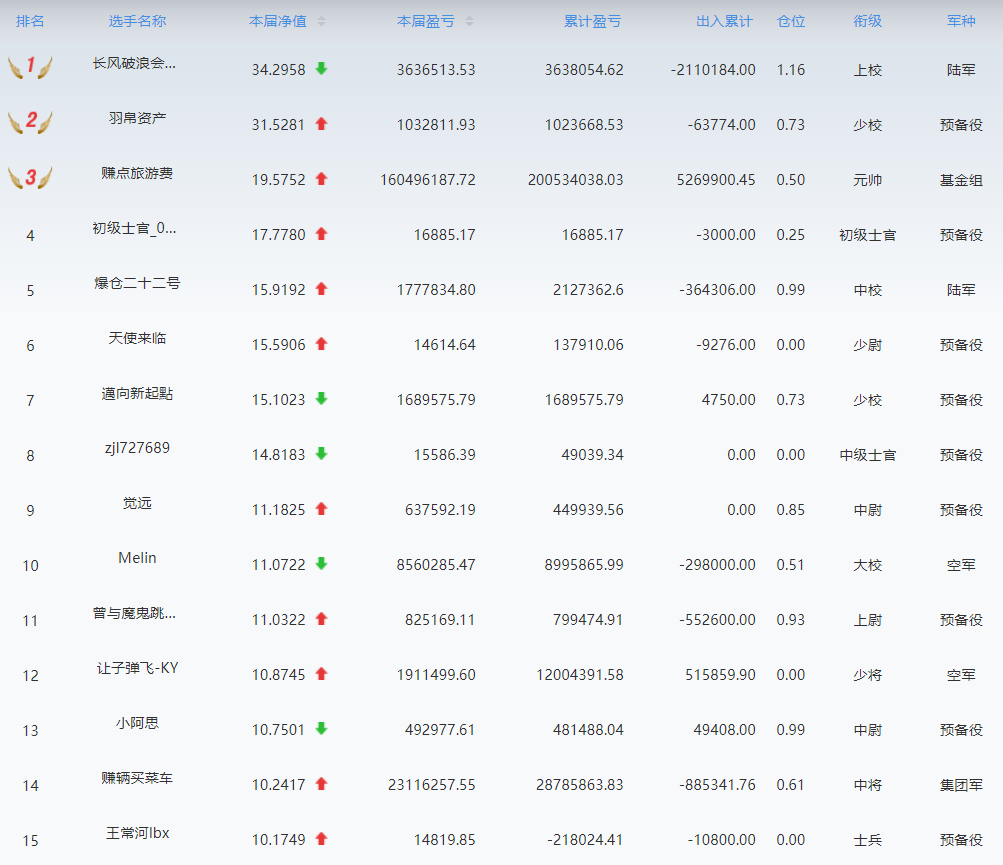Open player 爆仓二十二号 profile
The width and height of the screenshot is (1003, 865).
click(137, 283)
